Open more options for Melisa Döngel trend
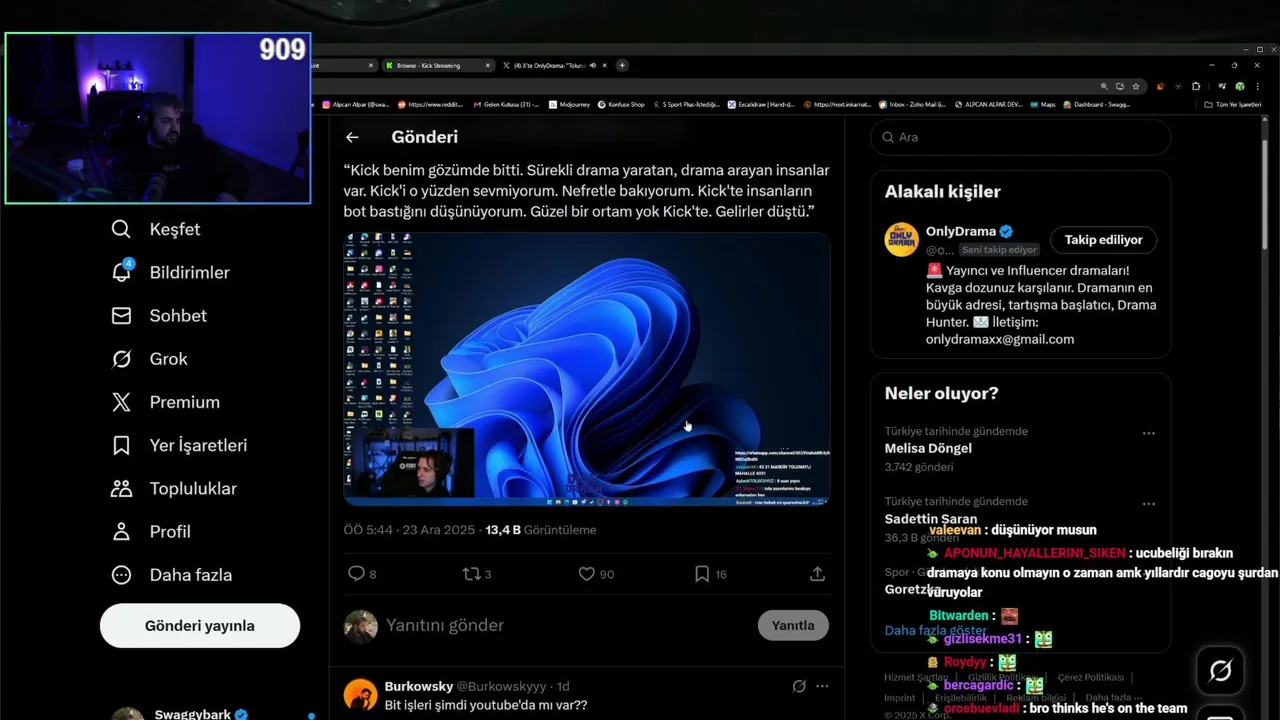The height and width of the screenshot is (720, 1280). pyautogui.click(x=1148, y=433)
